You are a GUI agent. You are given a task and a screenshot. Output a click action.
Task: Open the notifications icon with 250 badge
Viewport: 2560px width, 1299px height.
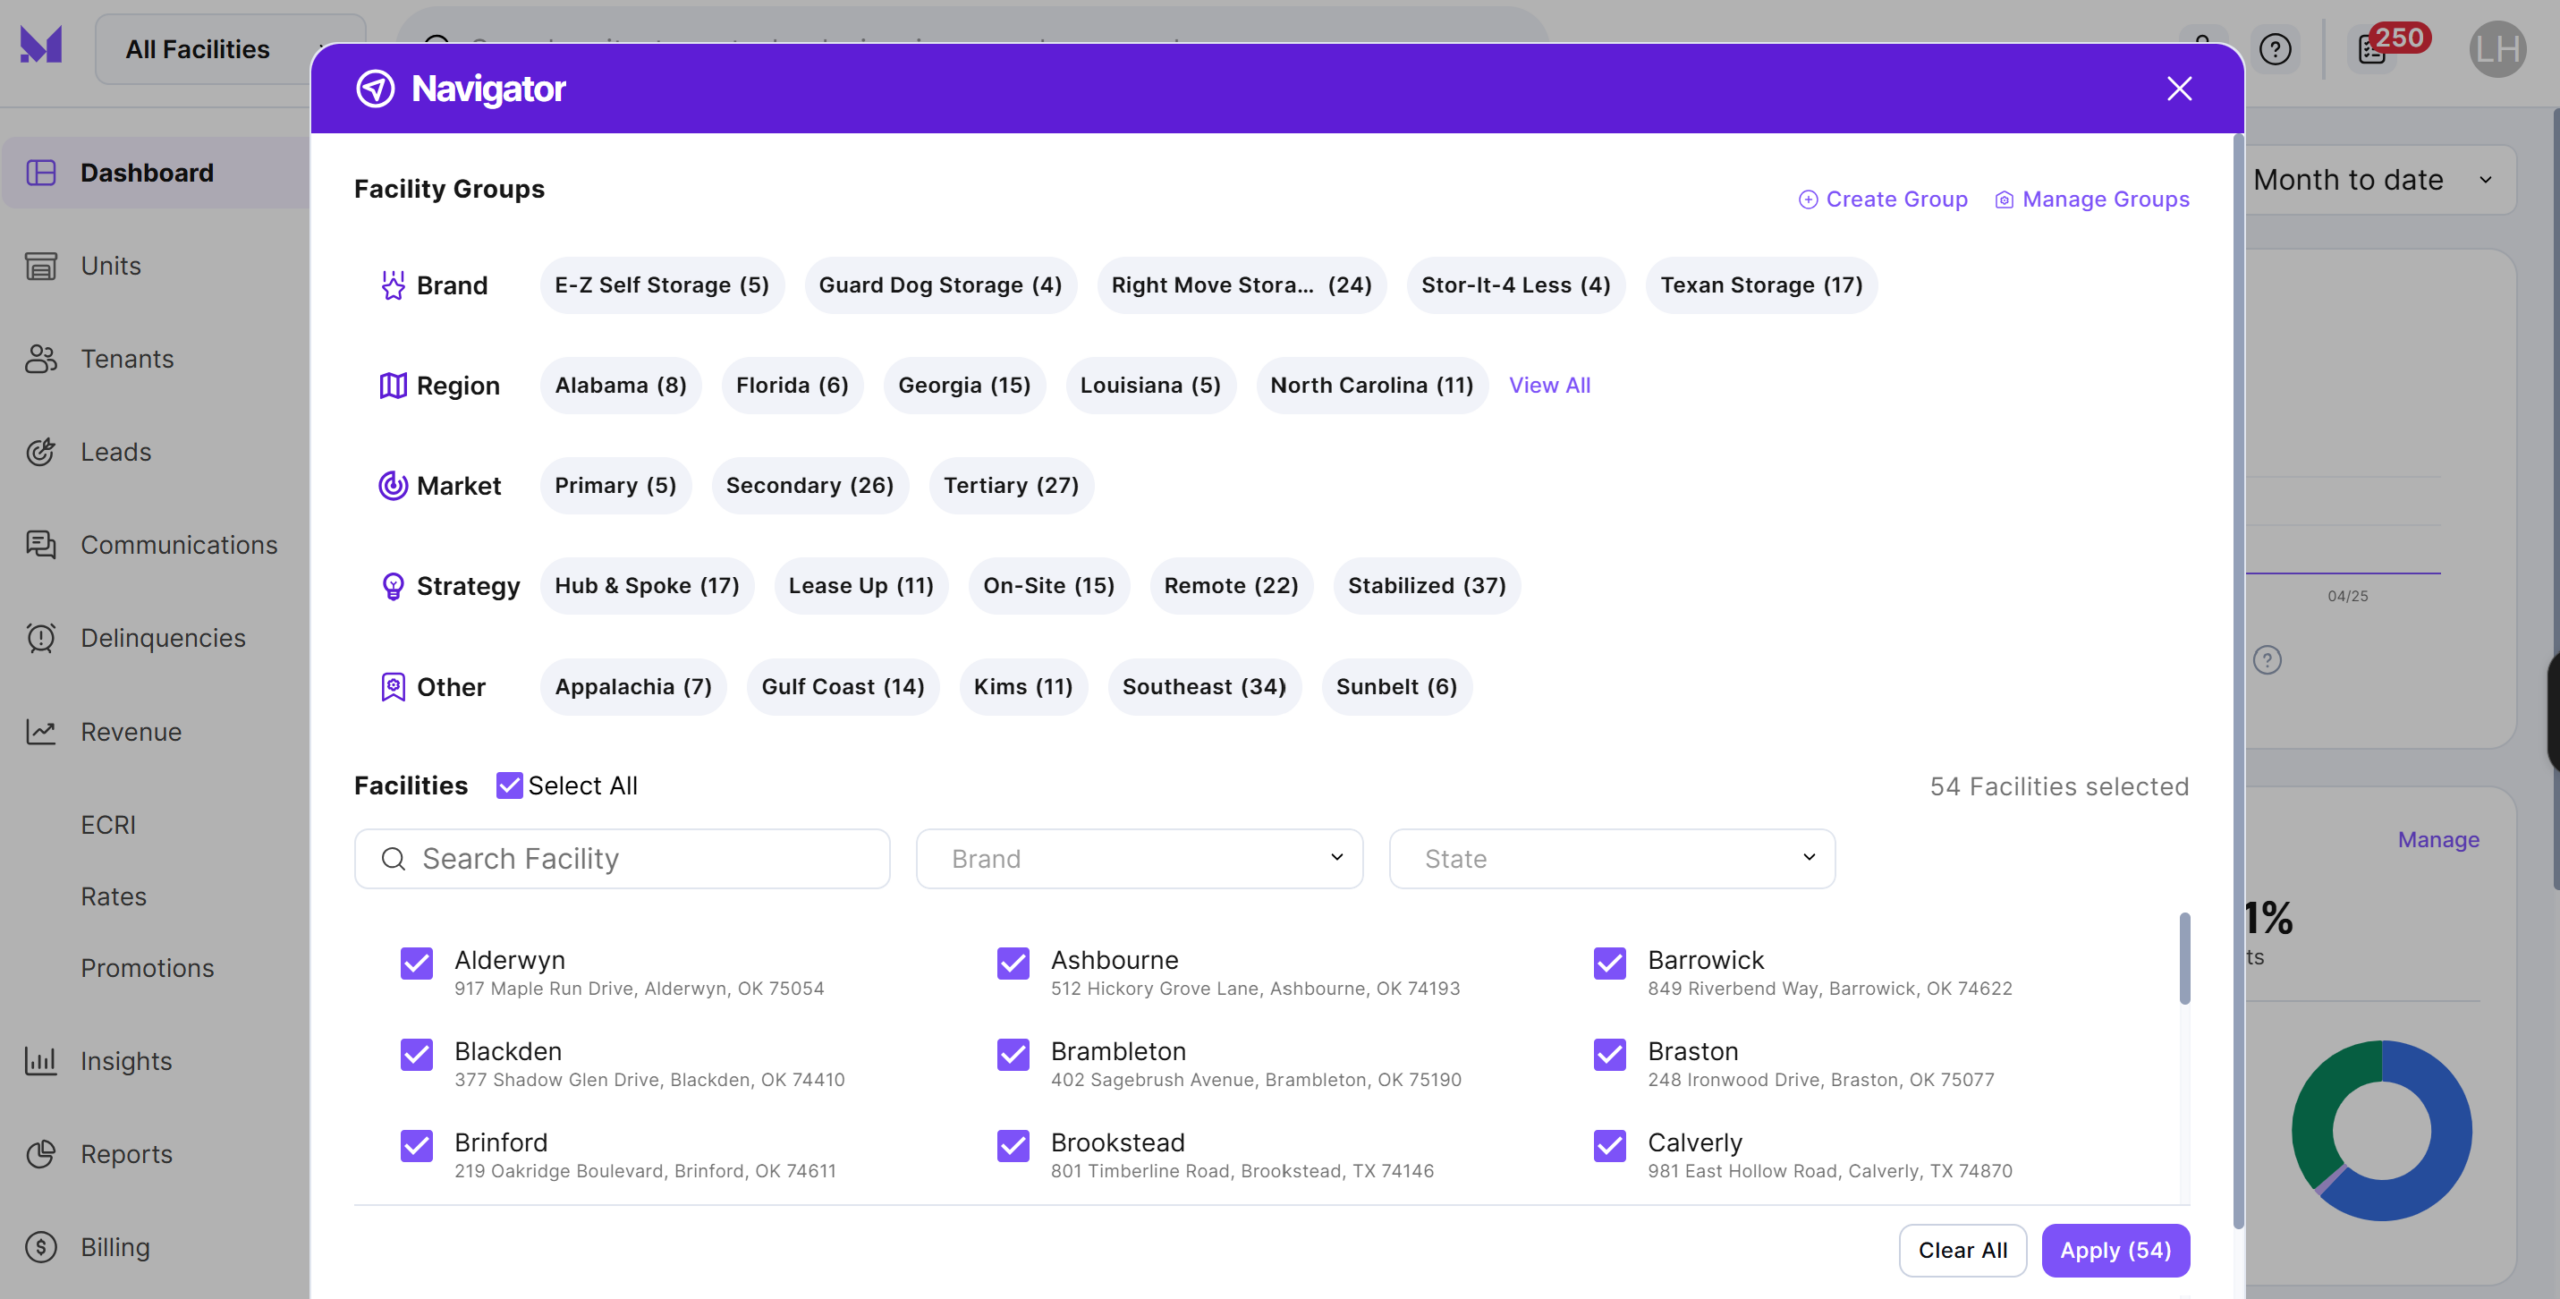coord(2373,49)
